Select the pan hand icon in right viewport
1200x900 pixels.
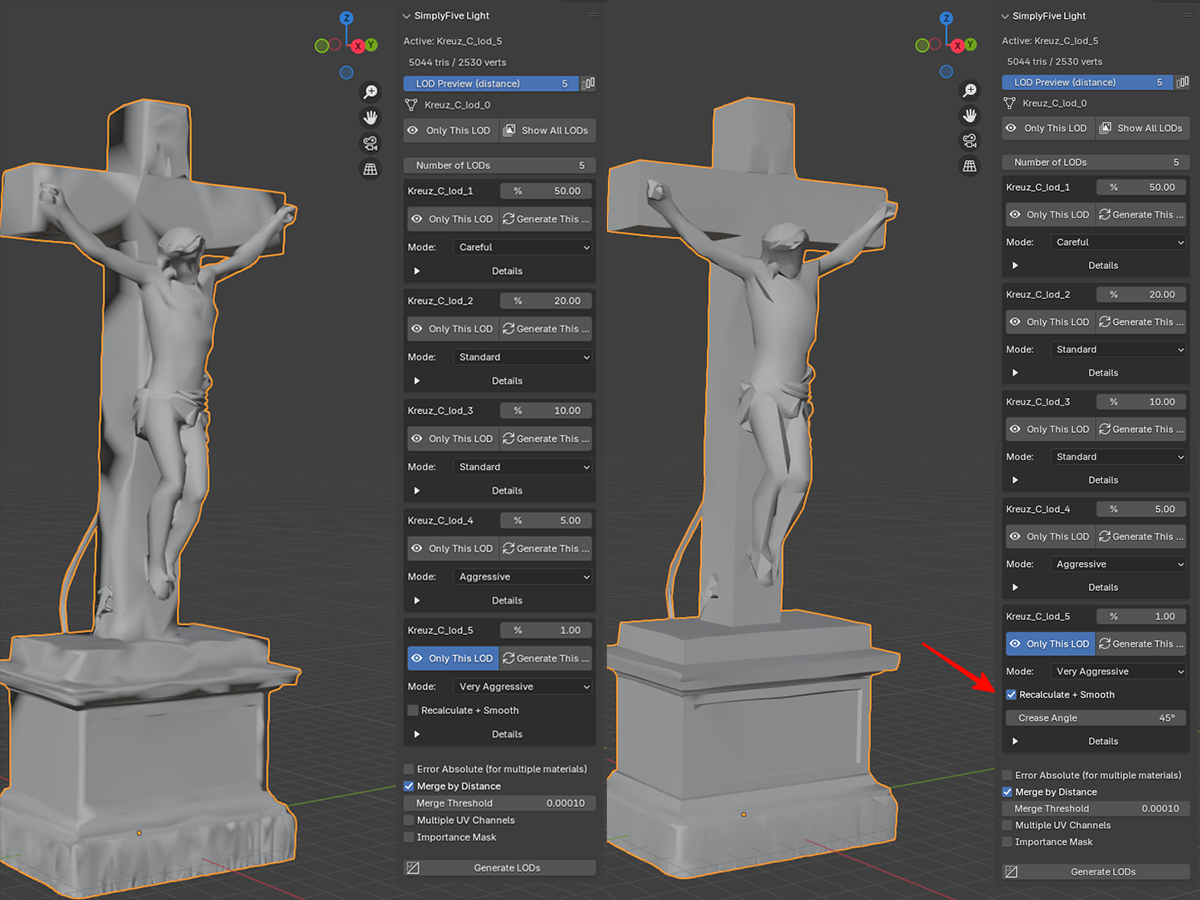tap(969, 115)
